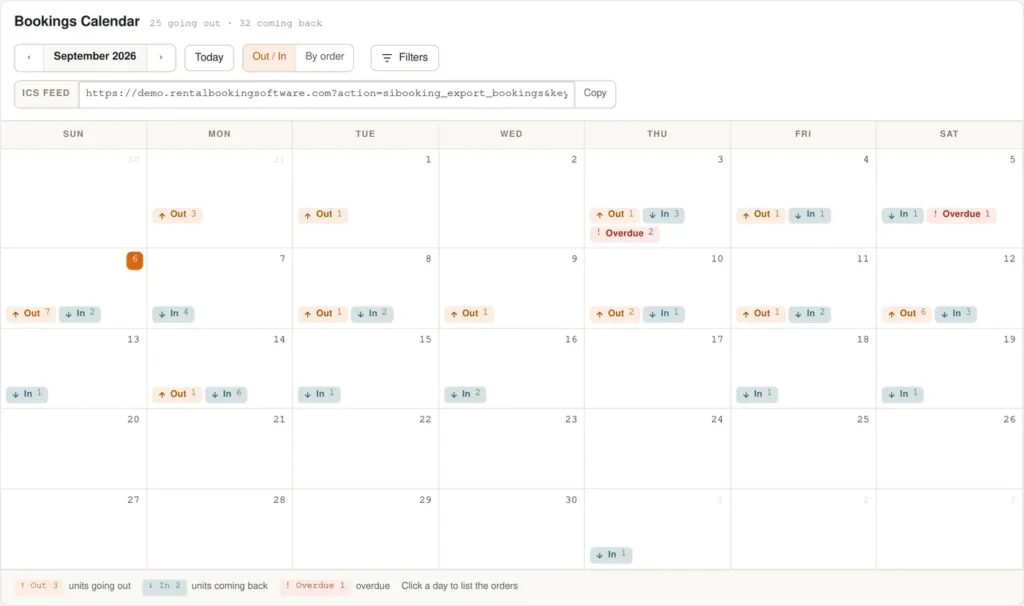
Task: Open In 1 badge on October 1
Action: [x=611, y=555]
